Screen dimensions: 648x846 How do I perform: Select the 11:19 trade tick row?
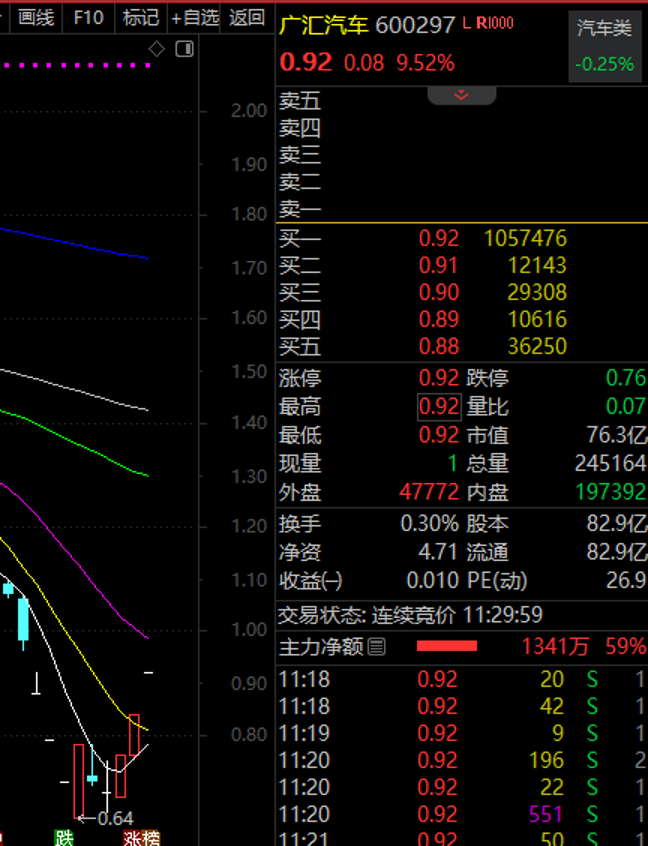[462, 733]
